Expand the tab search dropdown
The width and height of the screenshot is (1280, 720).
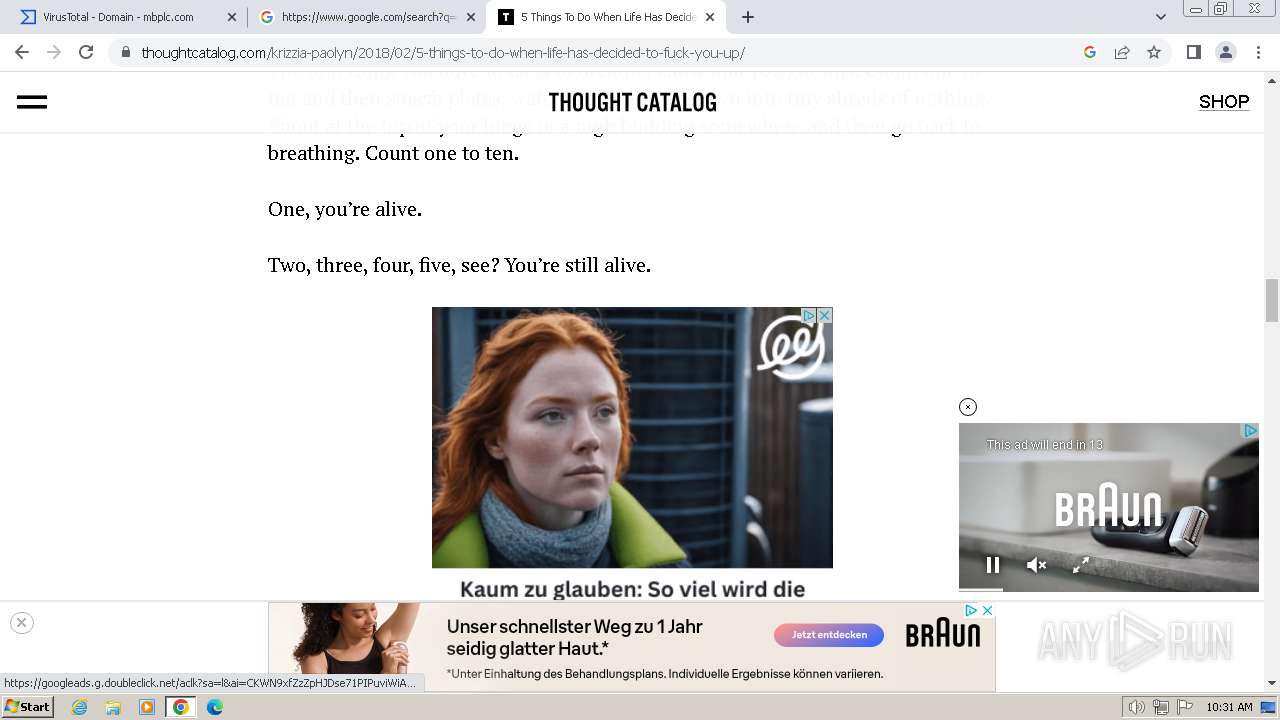point(1161,17)
